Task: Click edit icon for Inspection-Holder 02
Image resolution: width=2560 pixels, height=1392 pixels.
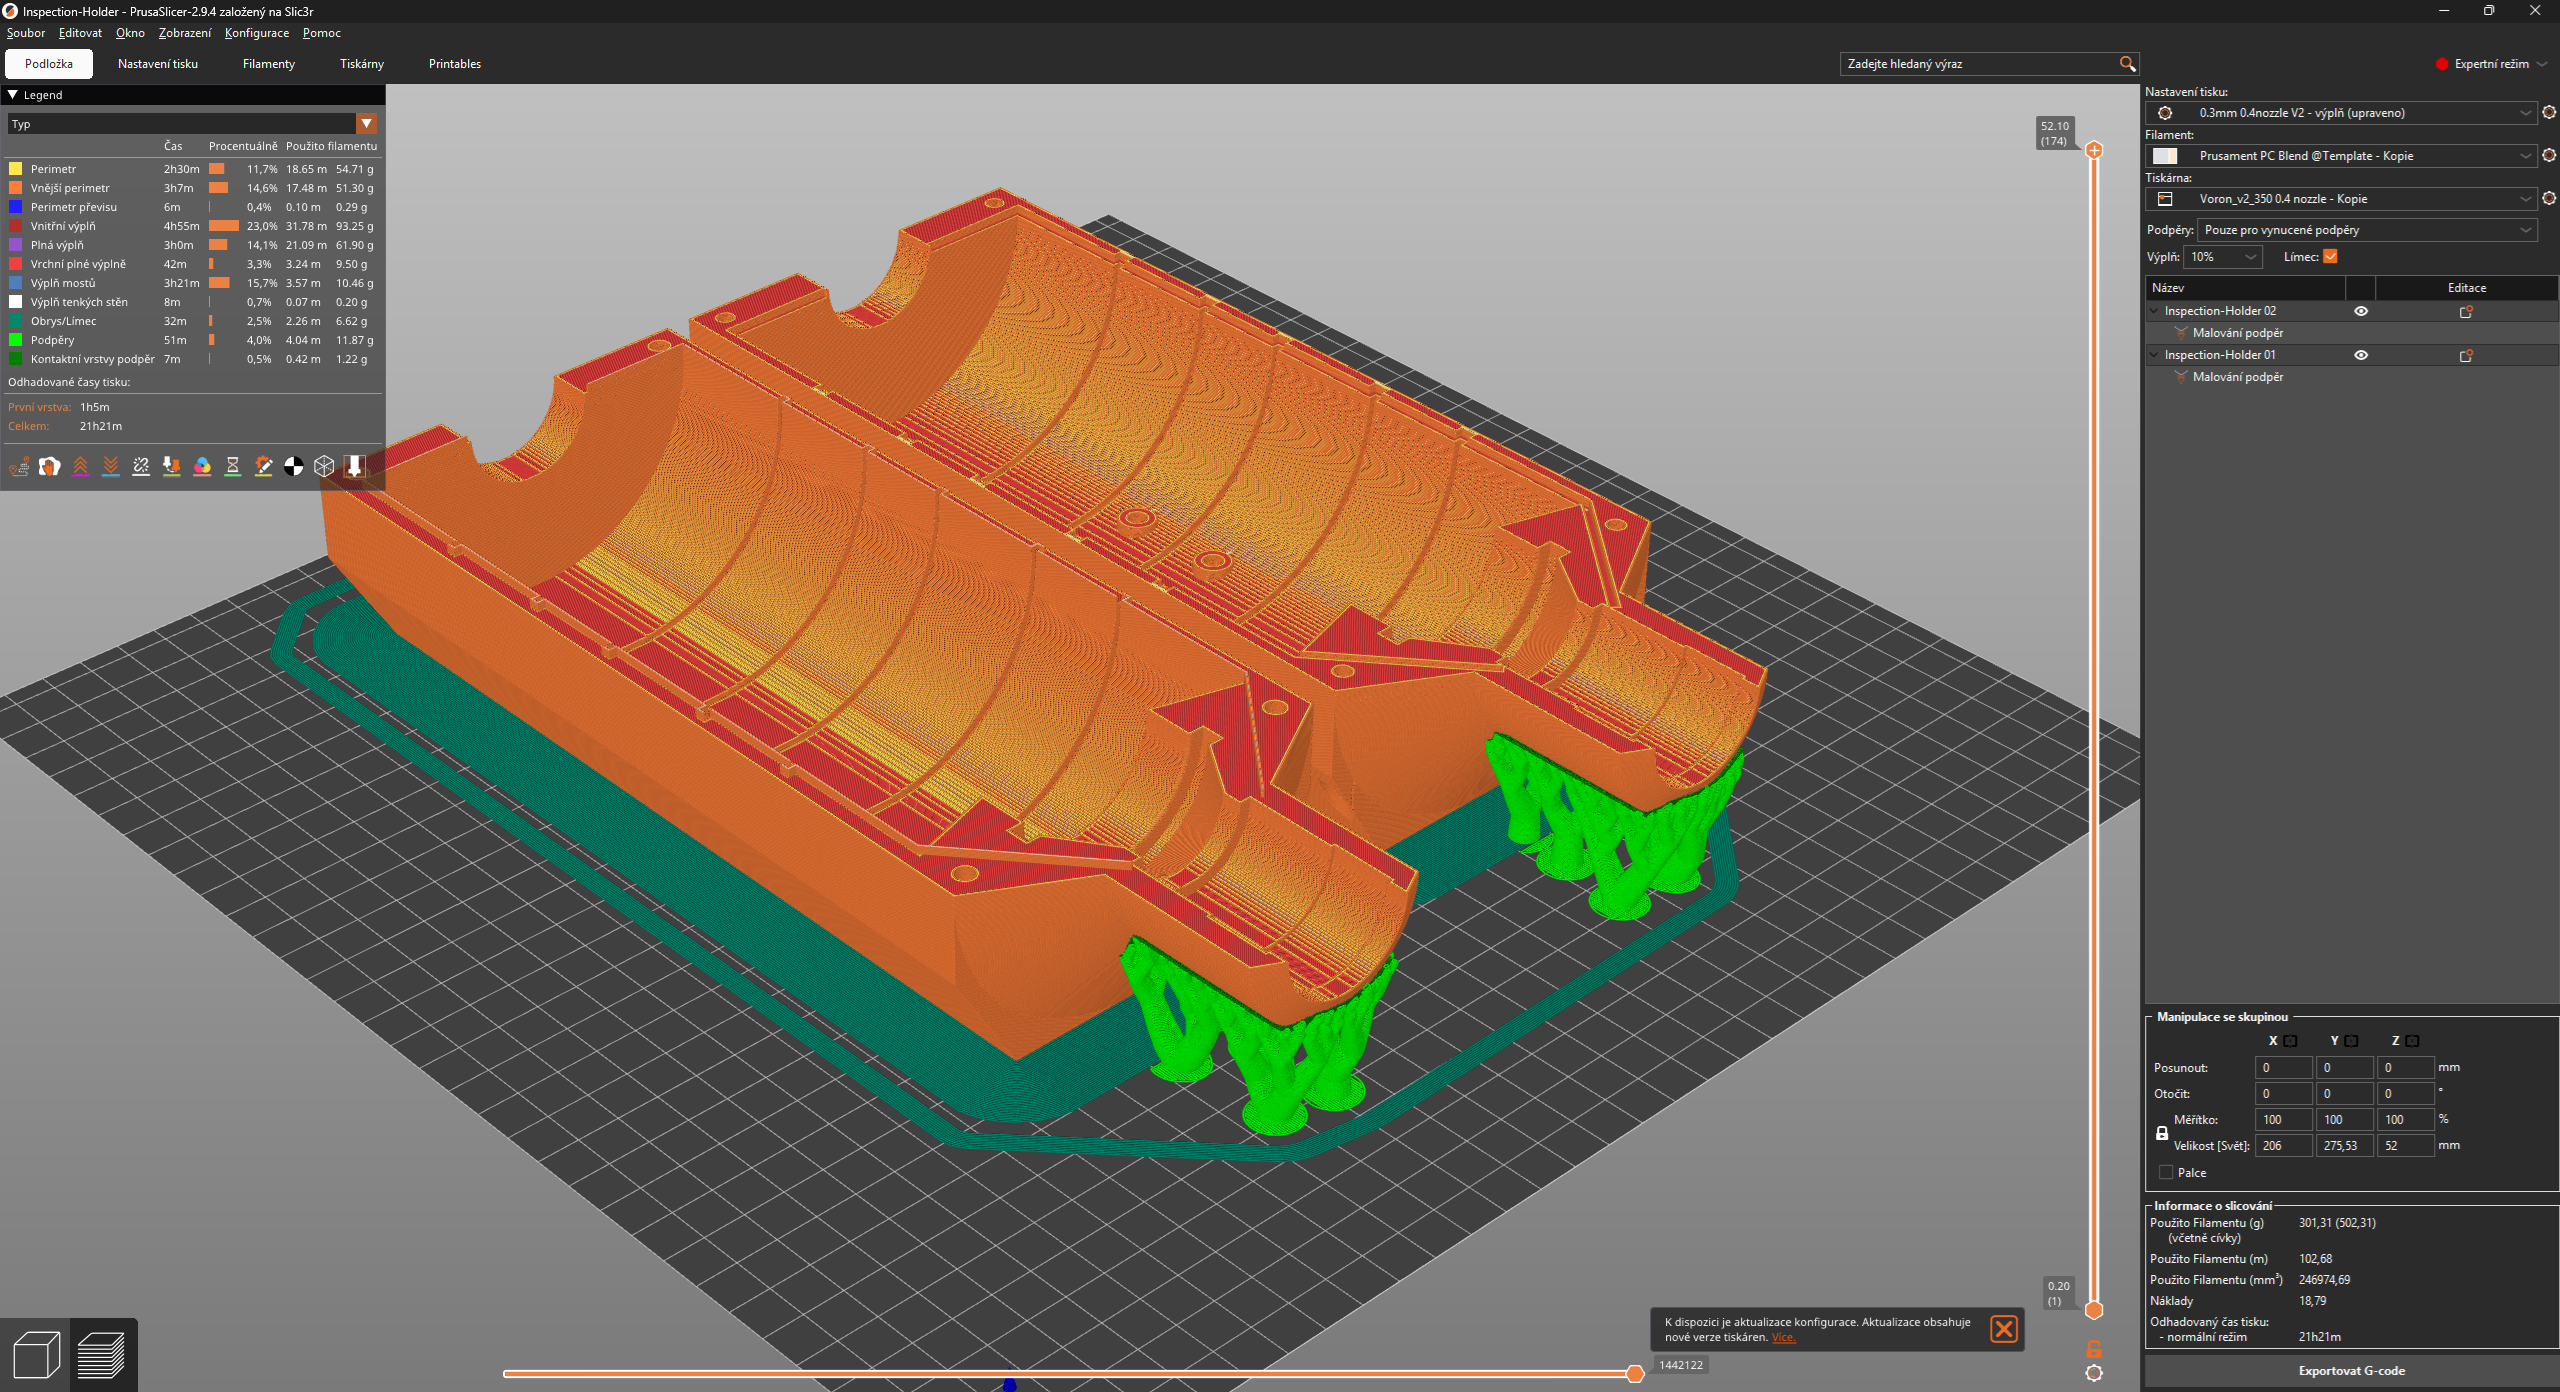Action: [x=2466, y=311]
